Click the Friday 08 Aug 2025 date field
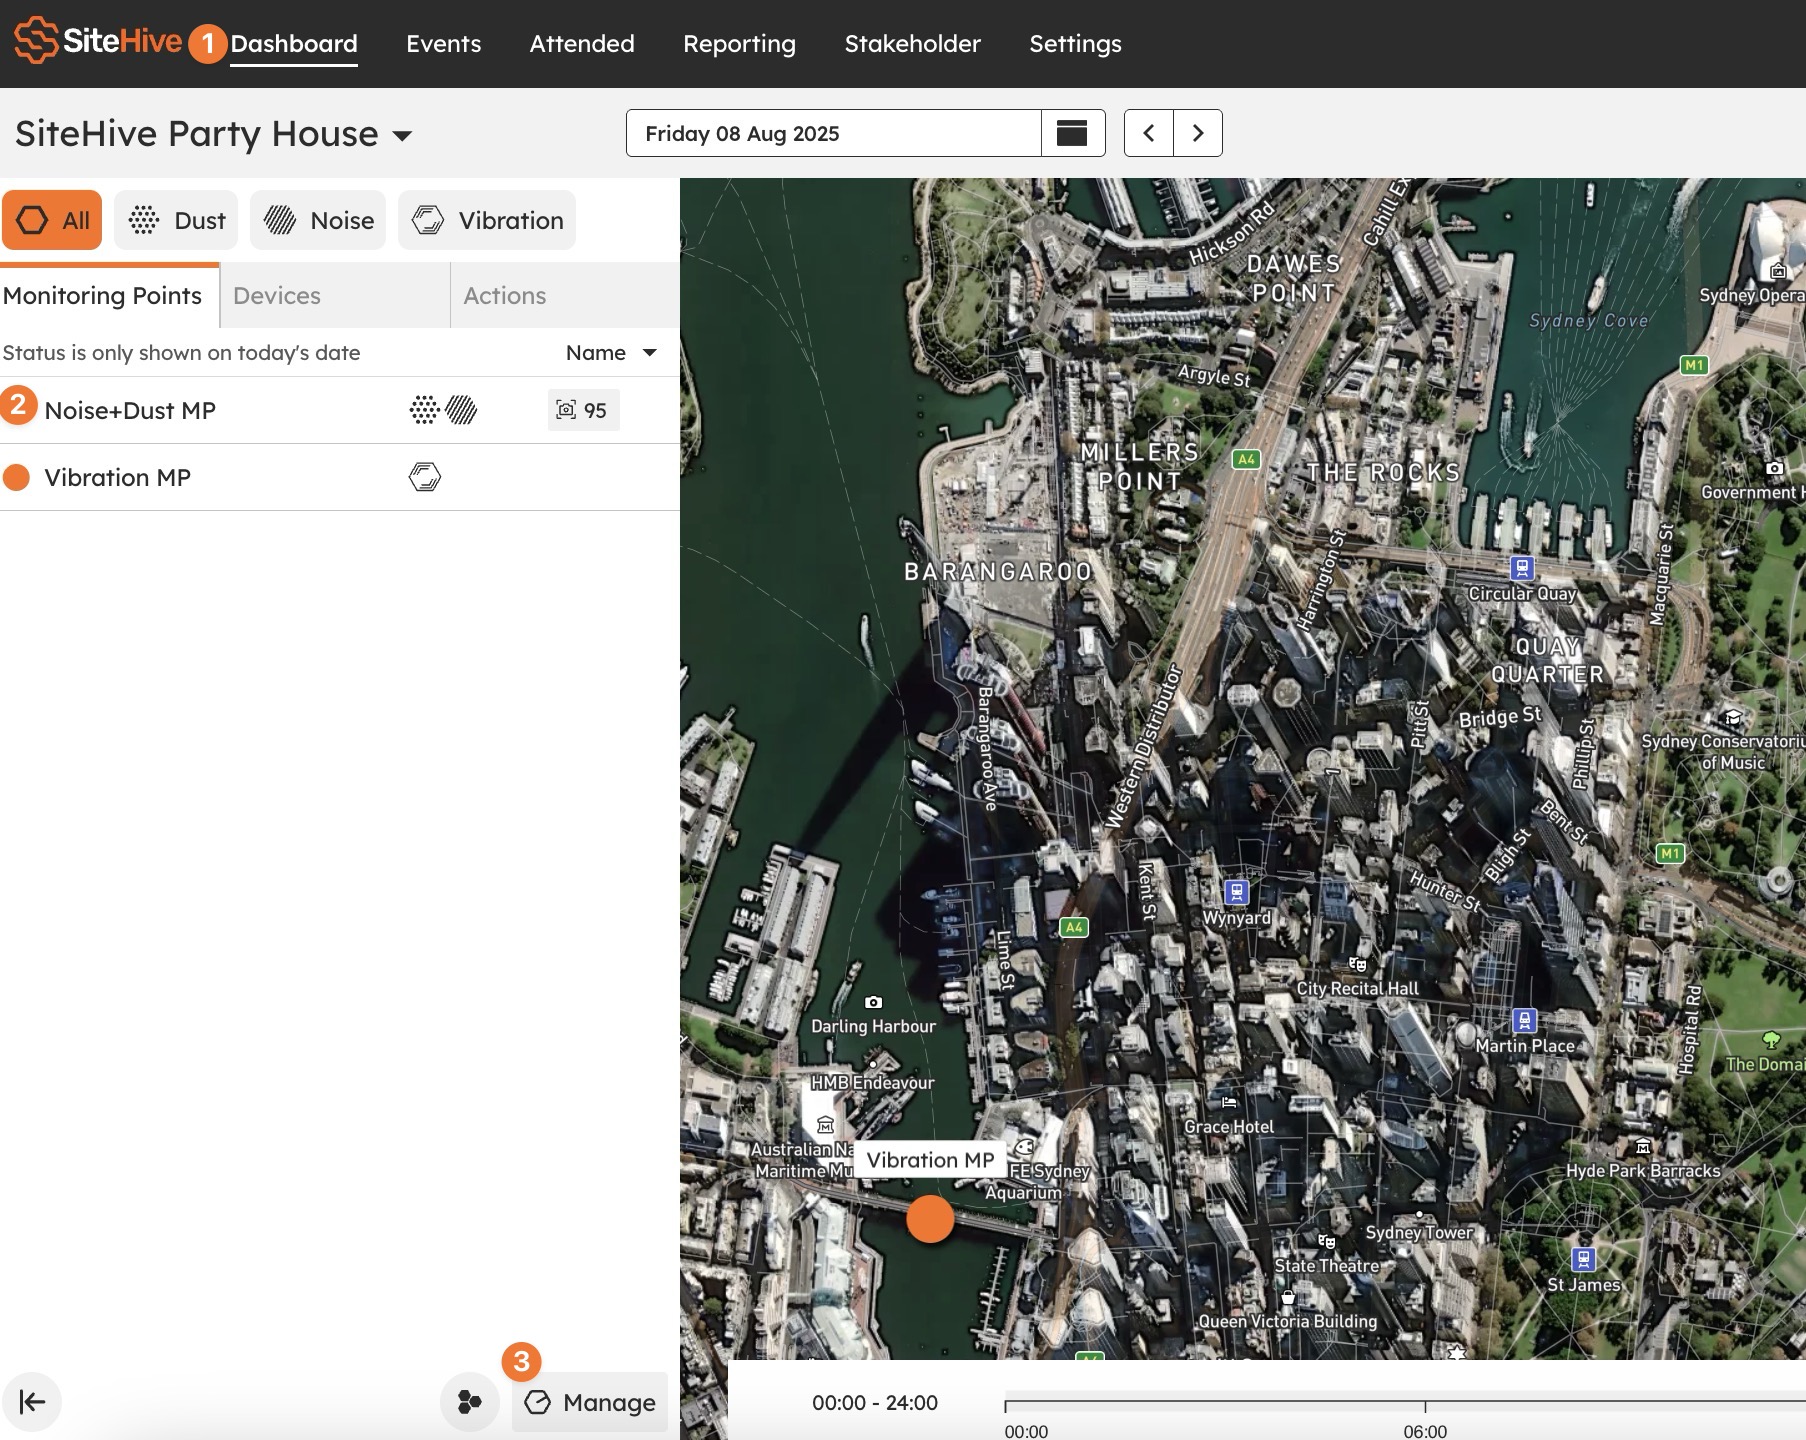Viewport: 1806px width, 1440px height. point(834,133)
